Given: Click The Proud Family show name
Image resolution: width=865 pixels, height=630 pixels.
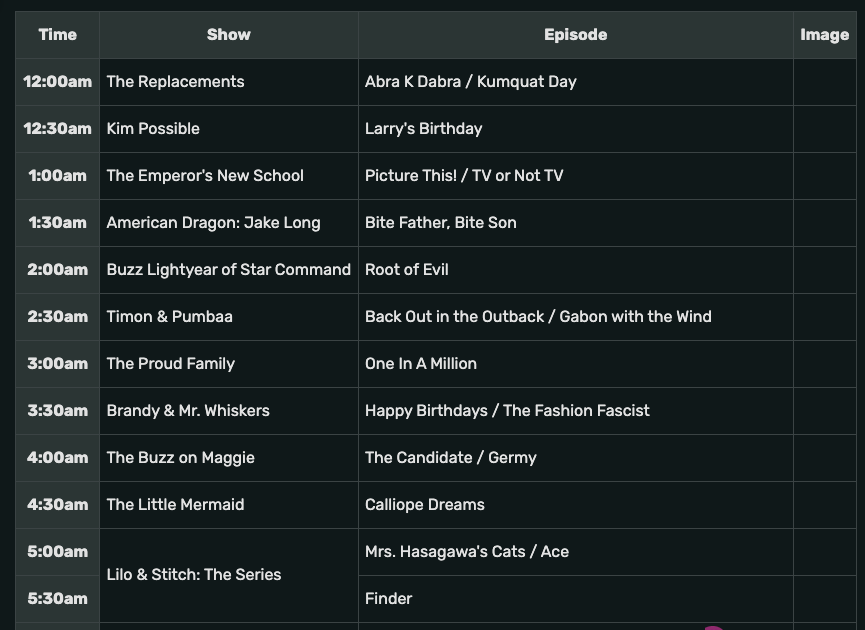Looking at the screenshot, I should (x=170, y=364).
